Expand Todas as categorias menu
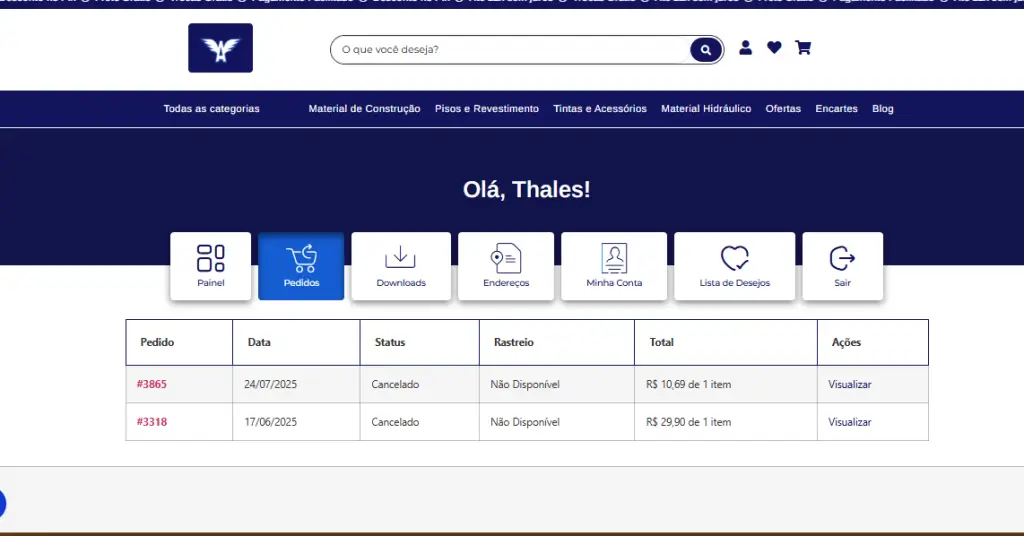The width and height of the screenshot is (1024, 536). coord(211,109)
